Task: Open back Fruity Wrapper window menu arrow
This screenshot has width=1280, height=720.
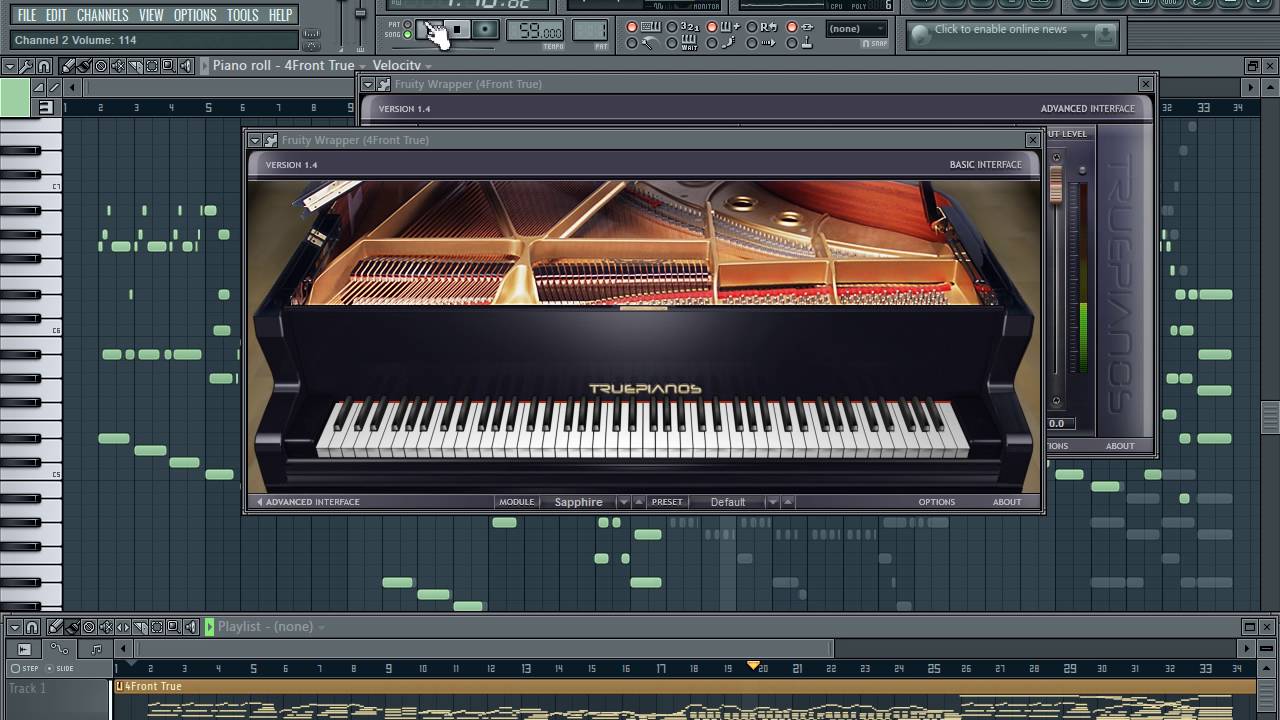Action: tap(368, 84)
